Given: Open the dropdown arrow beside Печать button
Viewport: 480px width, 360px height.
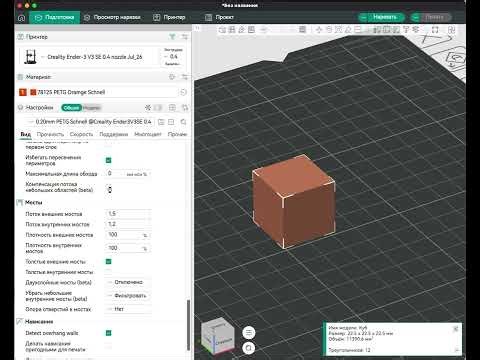Looking at the screenshot, I should click(x=416, y=17).
